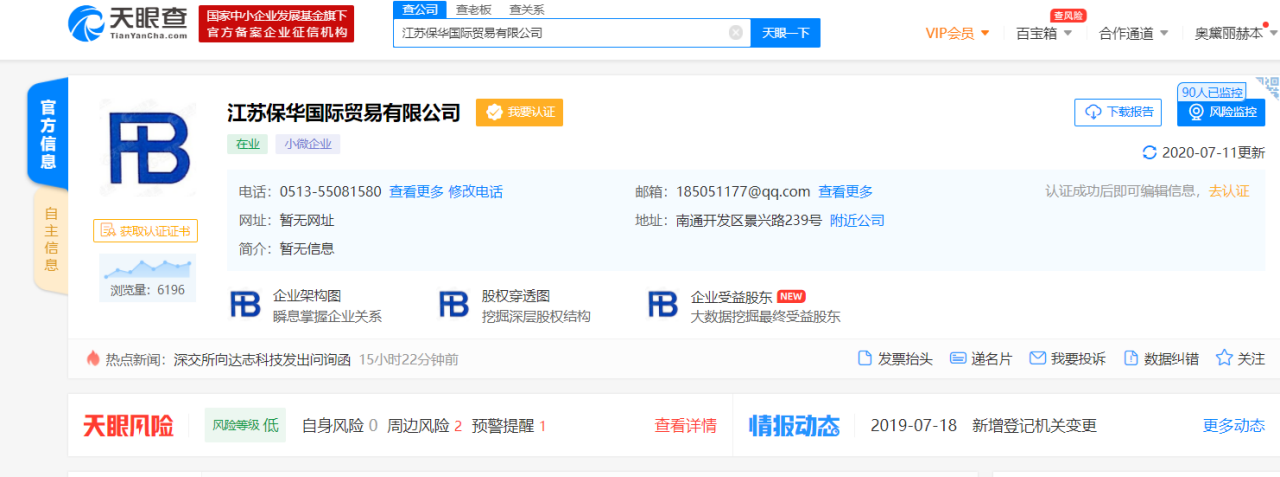Click 查看更多 next to the phone number
The image size is (1280, 477).
(x=416, y=192)
